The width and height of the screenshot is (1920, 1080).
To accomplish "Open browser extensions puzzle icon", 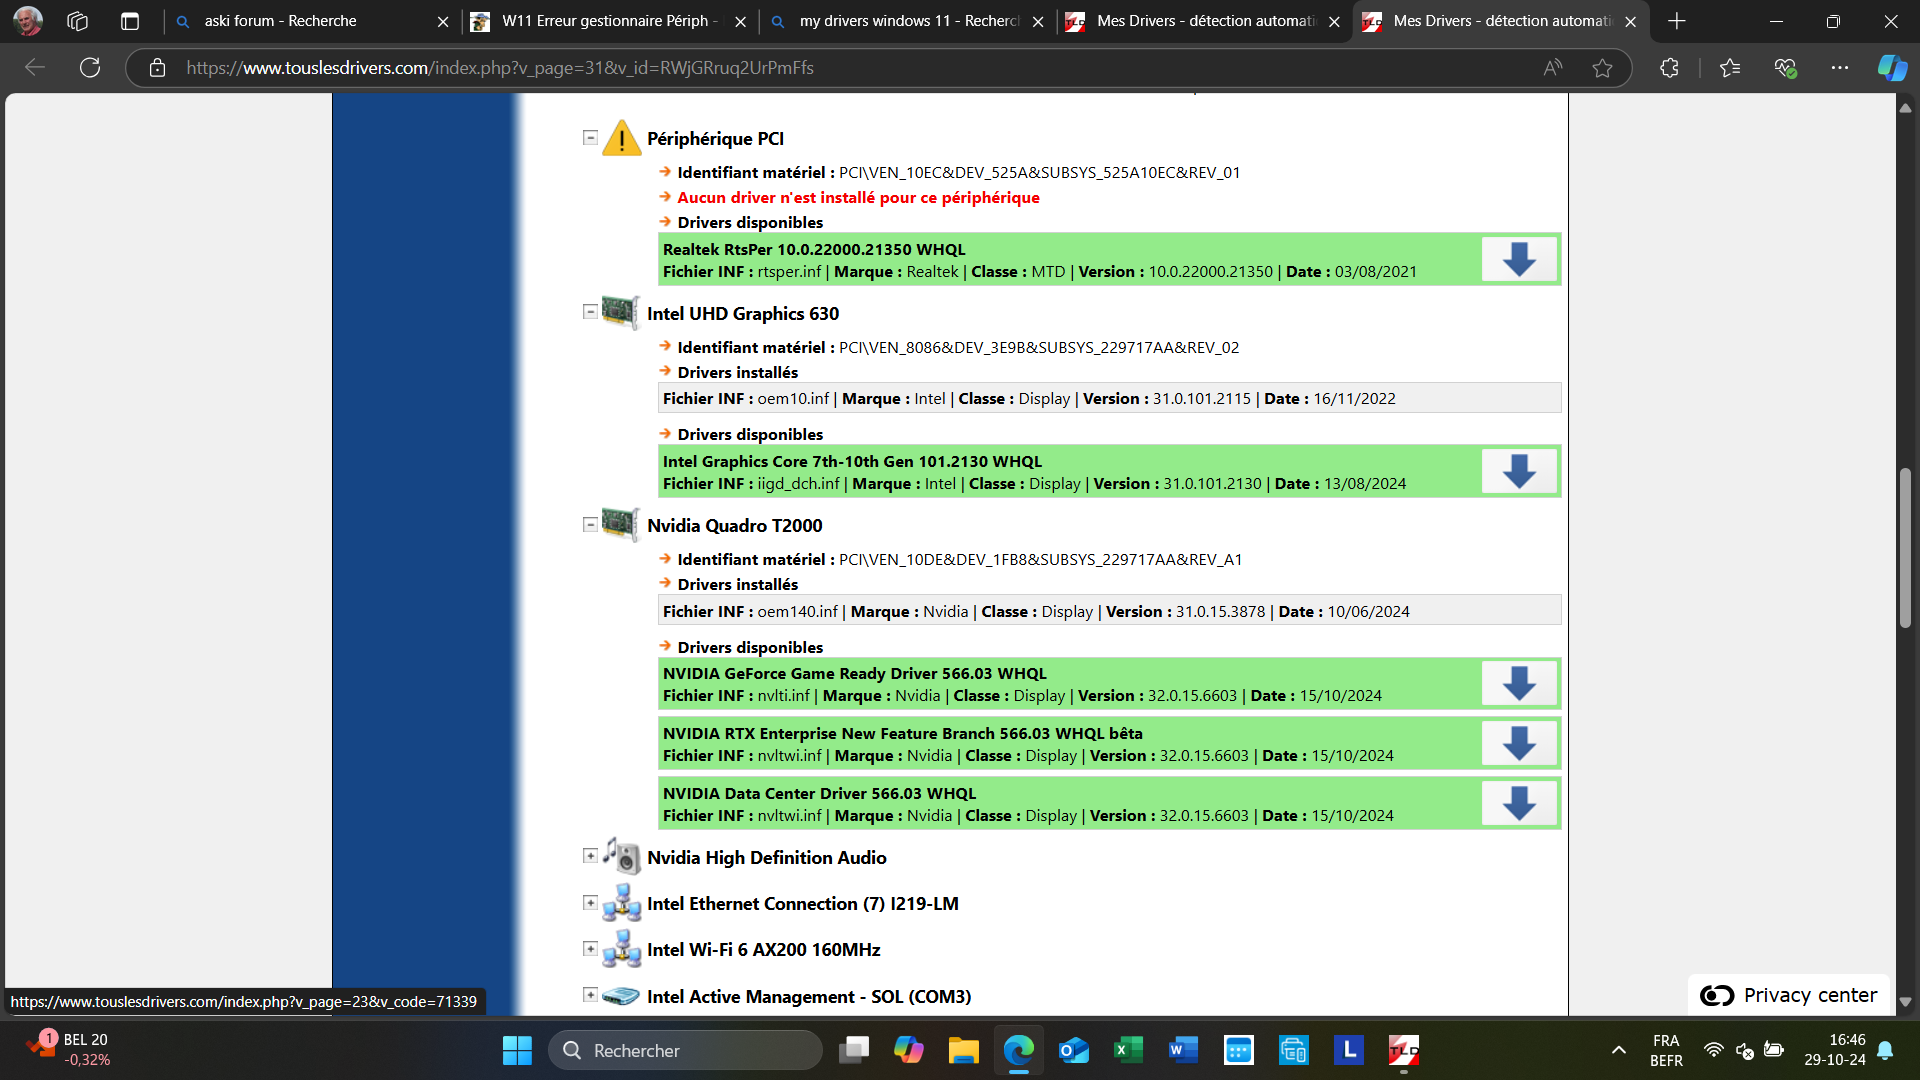I will click(1669, 68).
